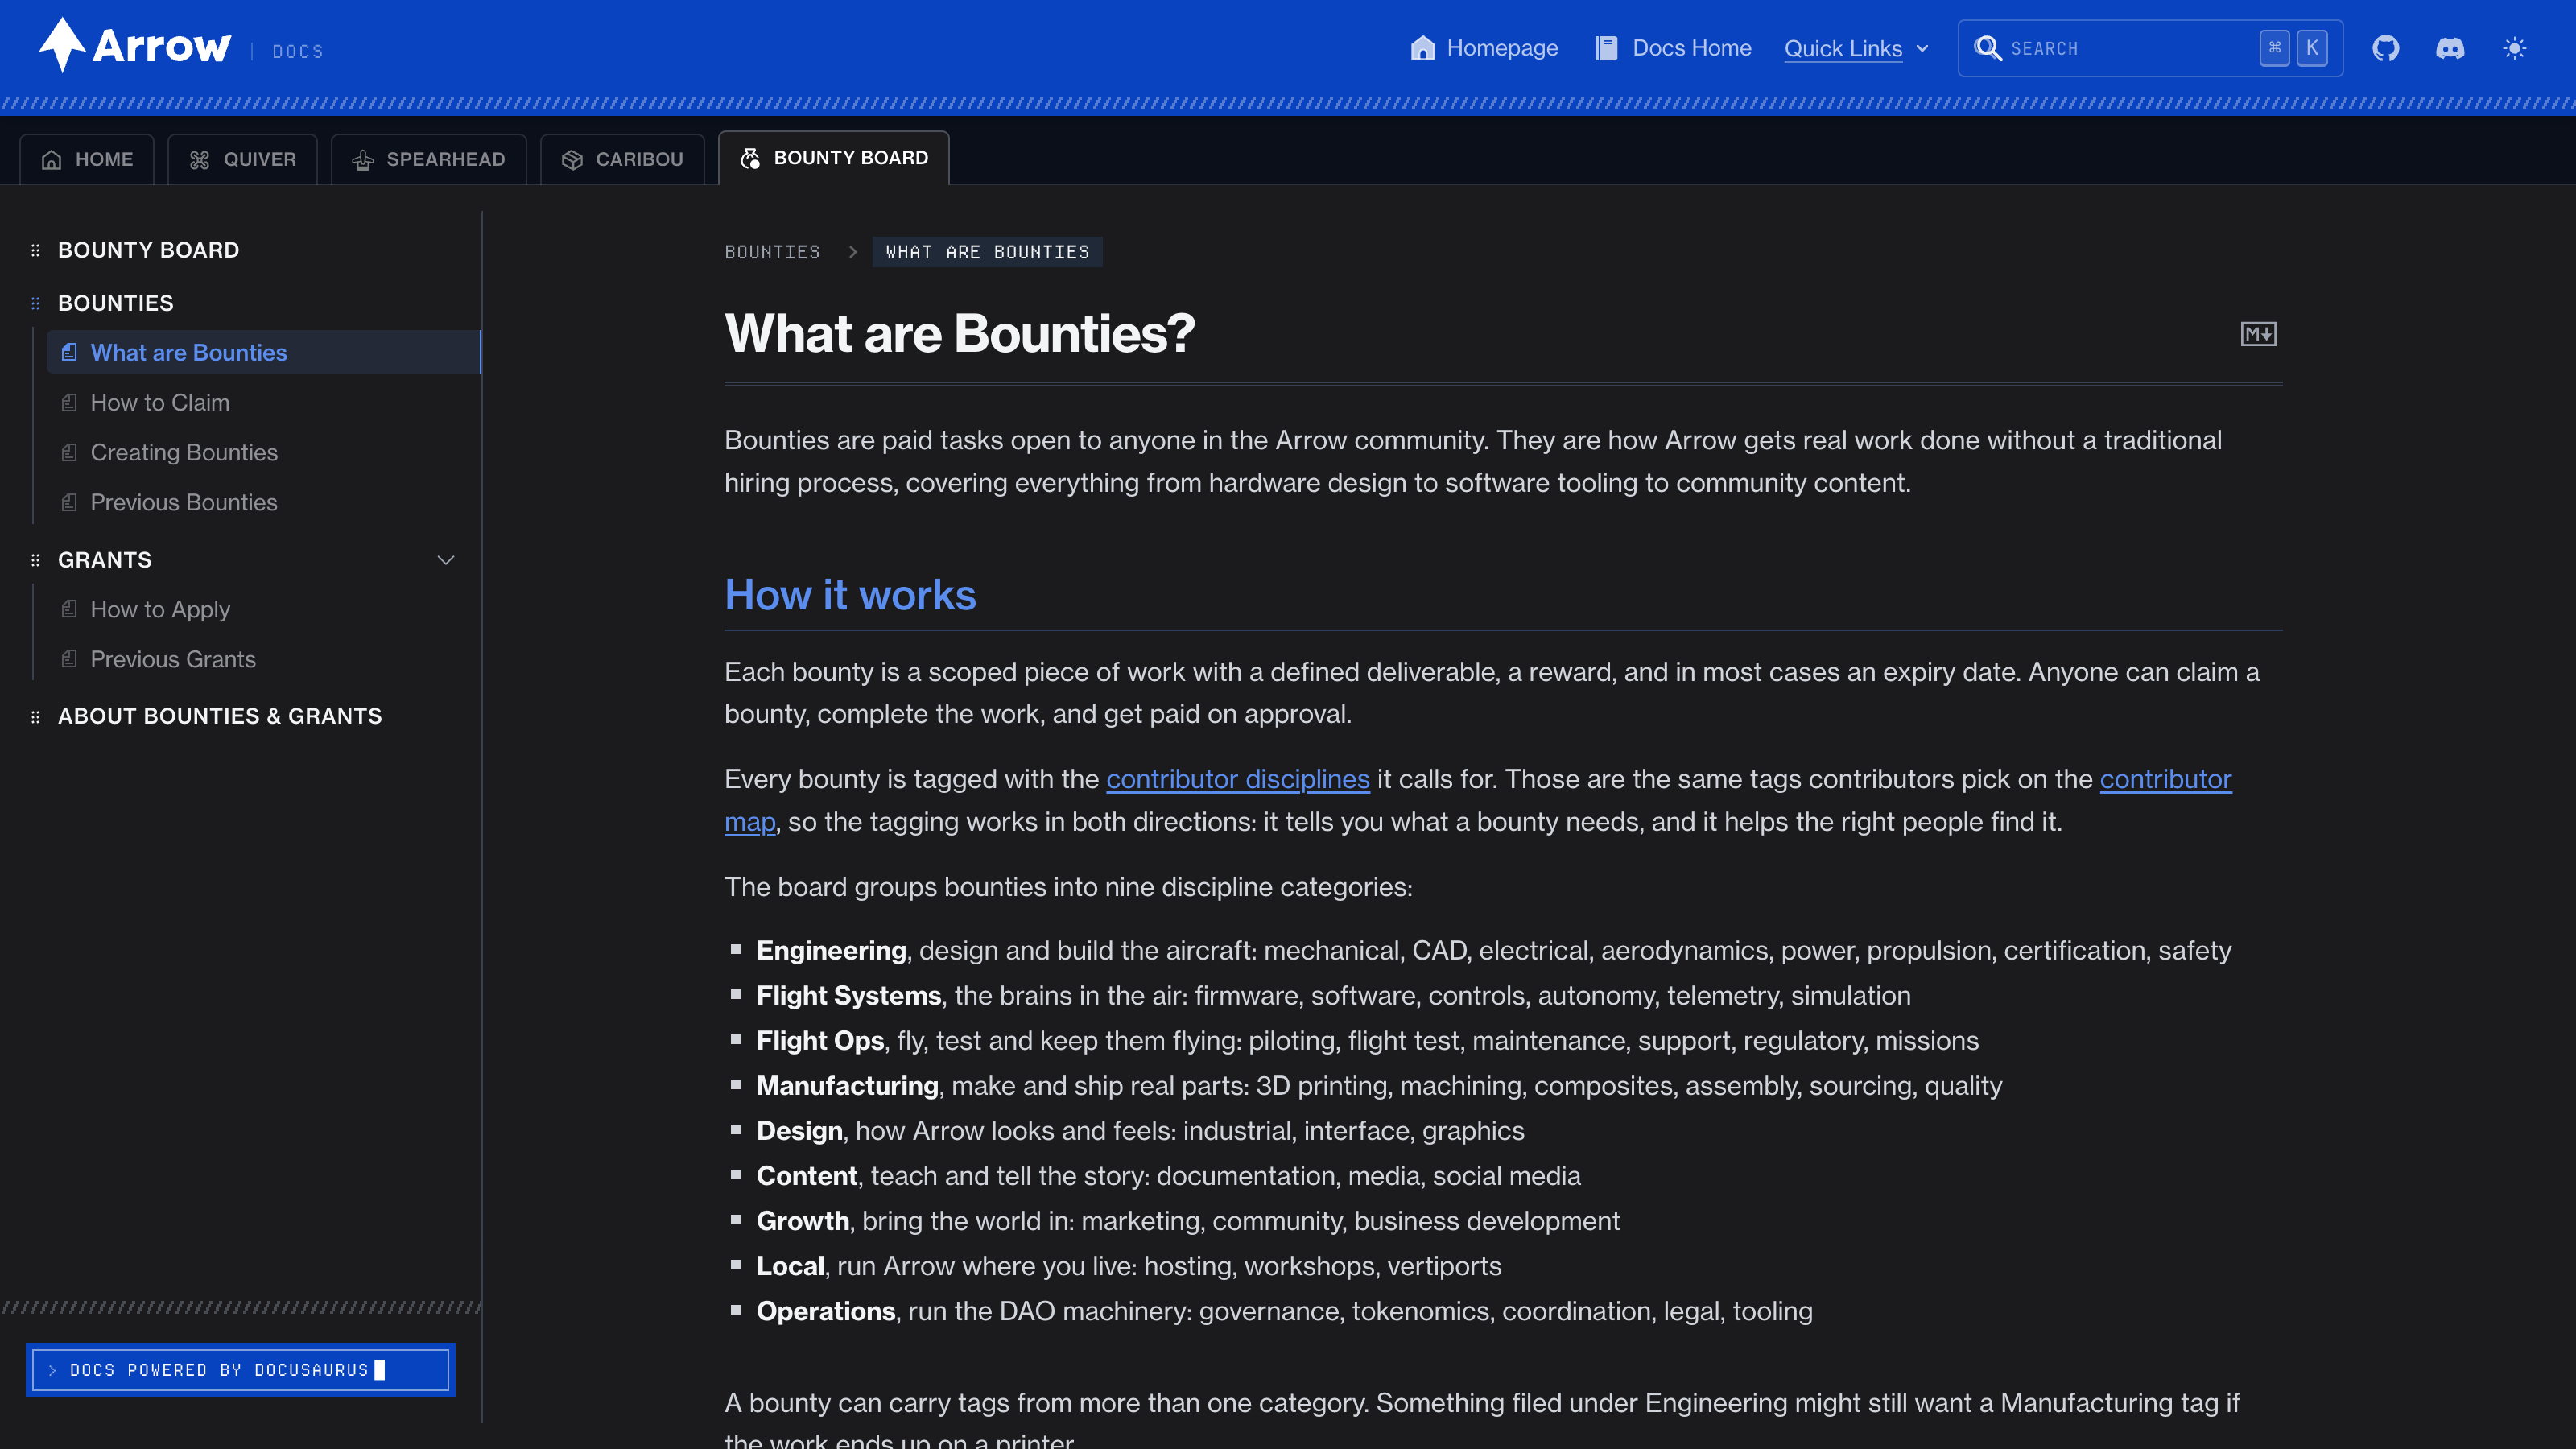The height and width of the screenshot is (1449, 2576).
Task: Click the drag handle beside BOUNTIES heading
Action: coord(35,303)
